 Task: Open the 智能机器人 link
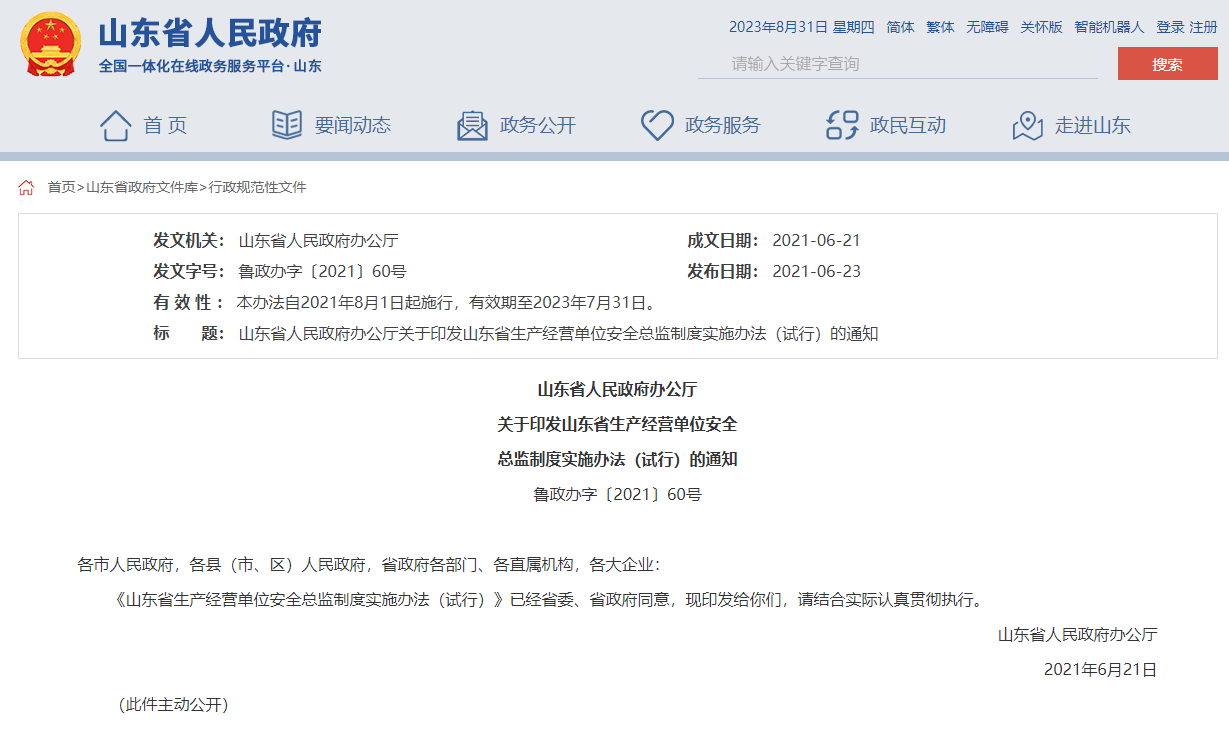click(x=1109, y=27)
